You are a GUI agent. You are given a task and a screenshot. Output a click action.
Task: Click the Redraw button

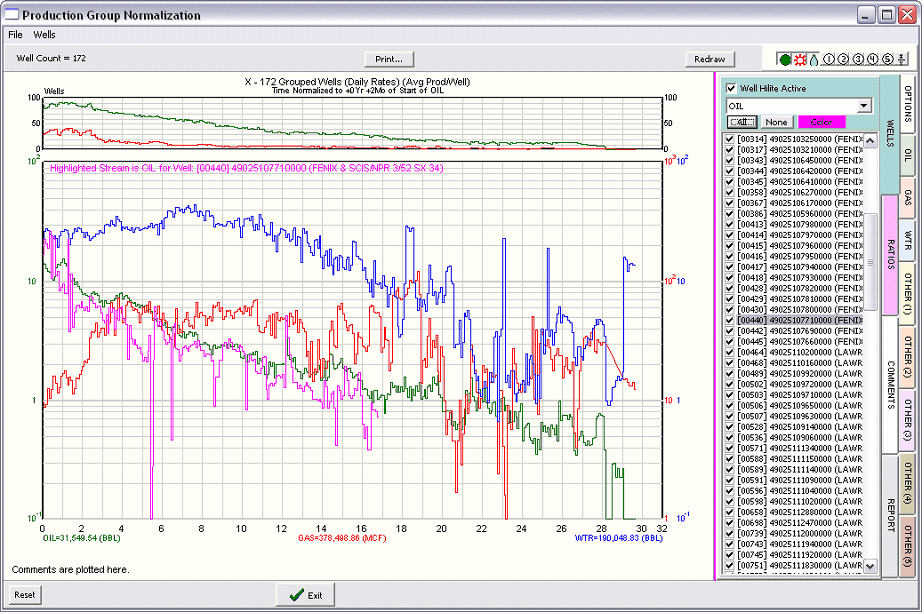tap(708, 58)
